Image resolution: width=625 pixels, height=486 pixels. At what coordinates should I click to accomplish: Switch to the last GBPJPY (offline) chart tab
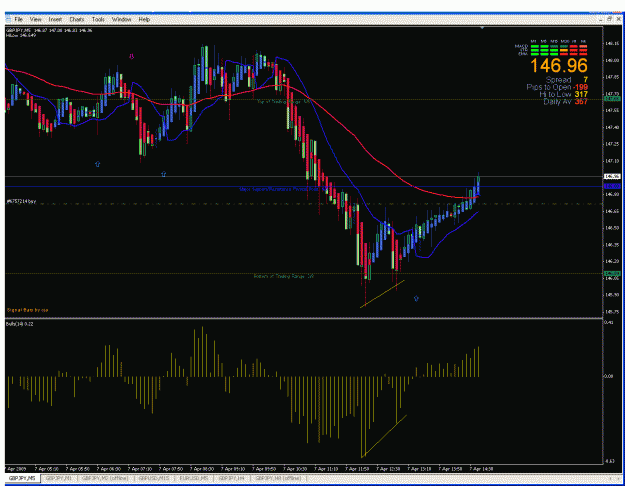277,478
